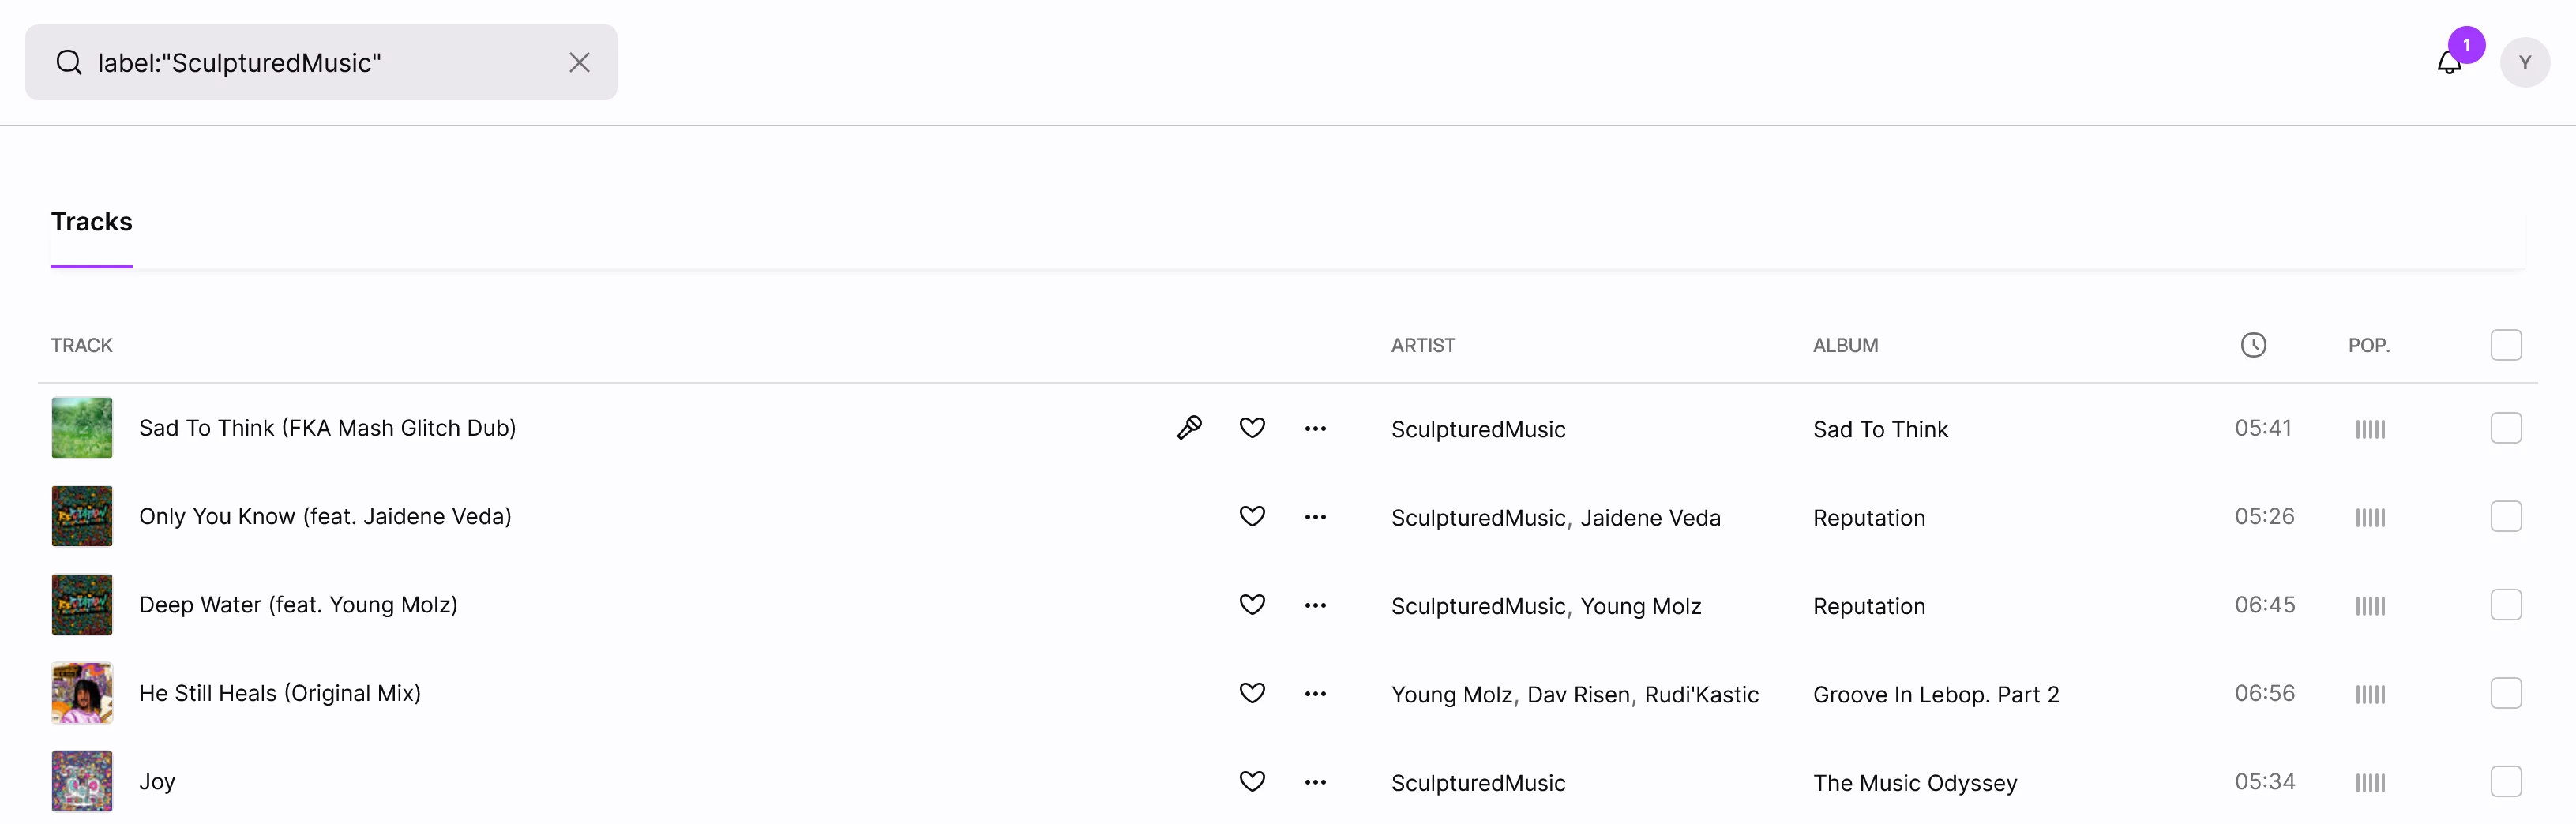
Task: Click the lyrics microphone icon on Sad To Think
Action: [1189, 428]
